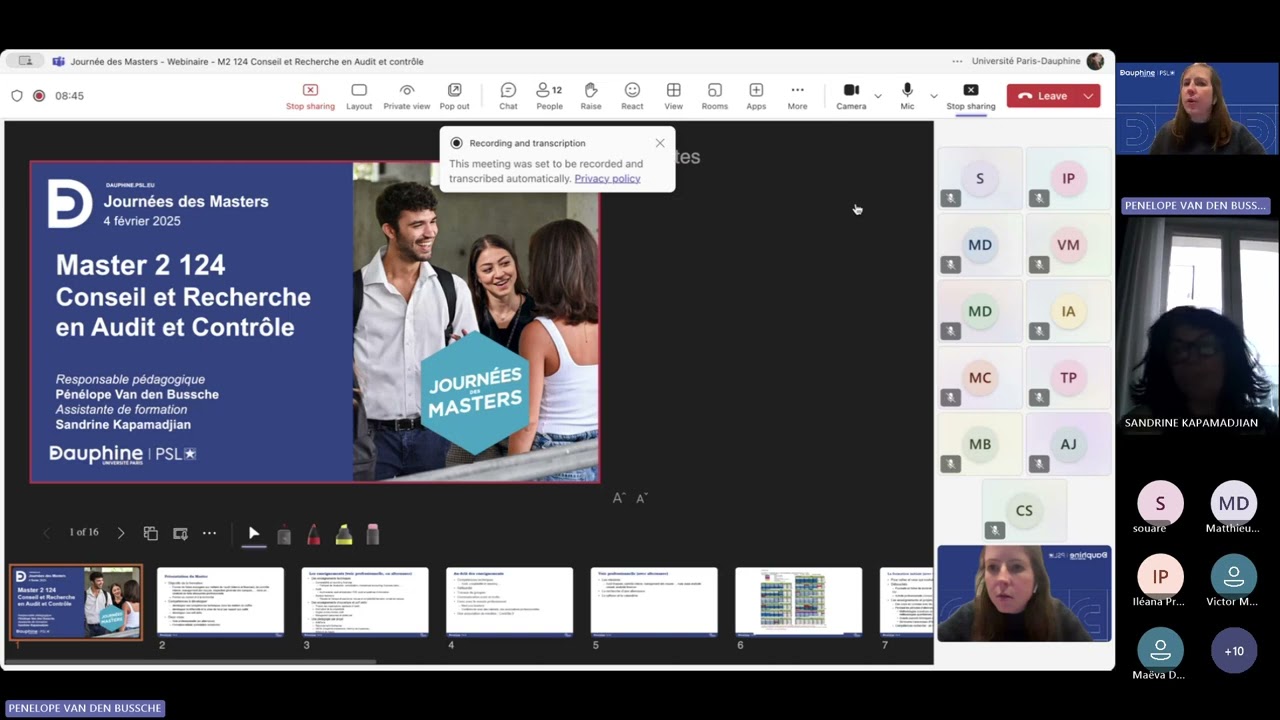Raise your hand in the meeting
1280x720 pixels.
(x=591, y=96)
